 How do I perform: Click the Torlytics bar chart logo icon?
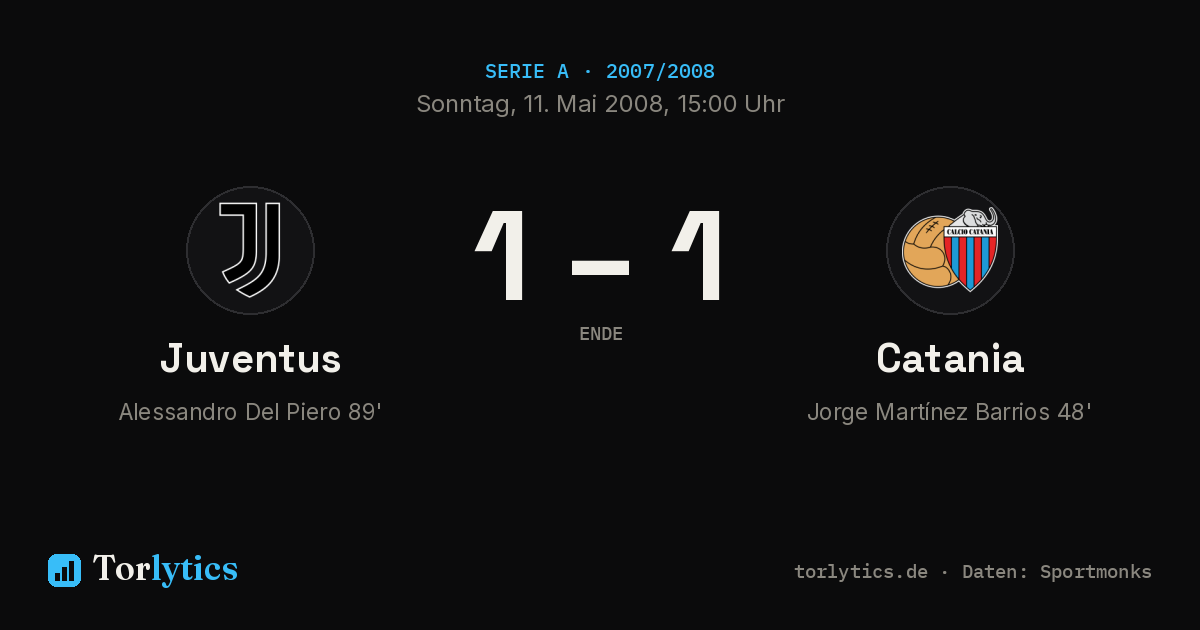(x=64, y=570)
